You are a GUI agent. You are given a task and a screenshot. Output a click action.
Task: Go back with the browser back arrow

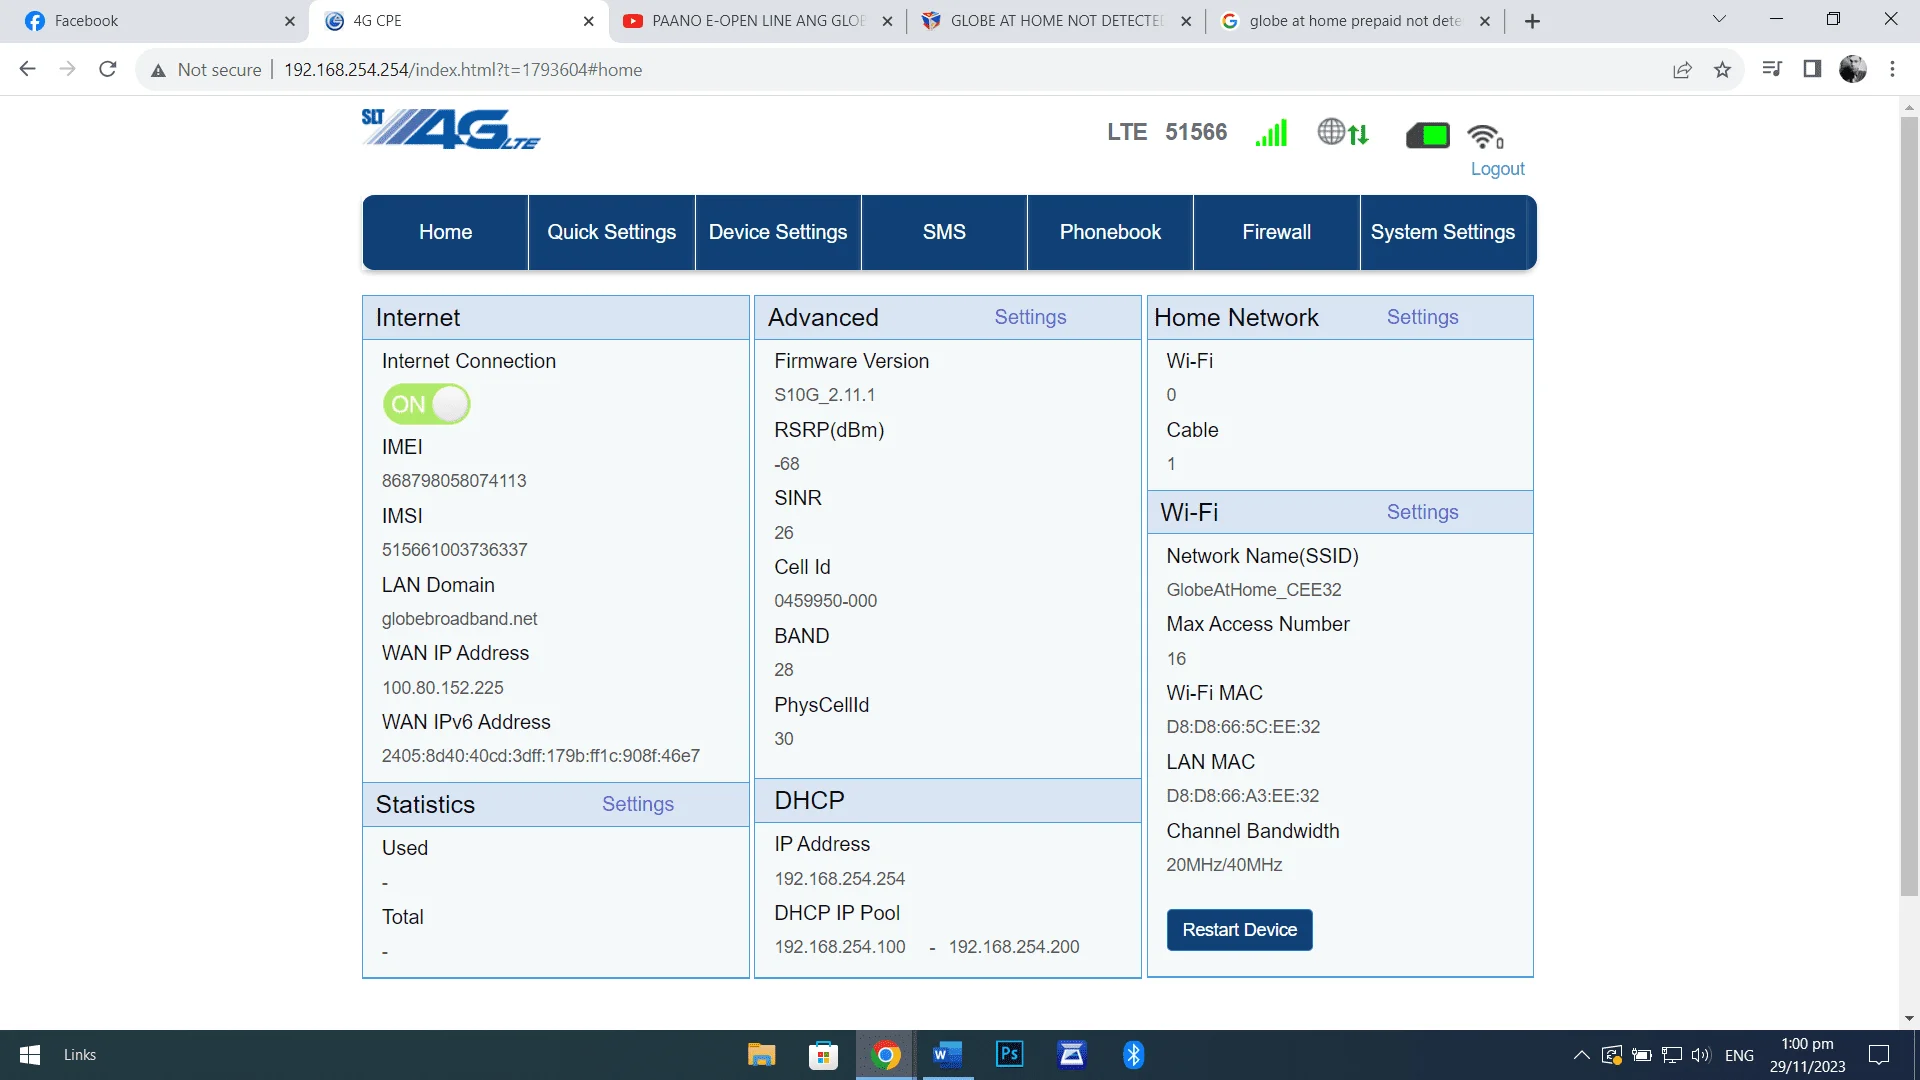click(27, 69)
